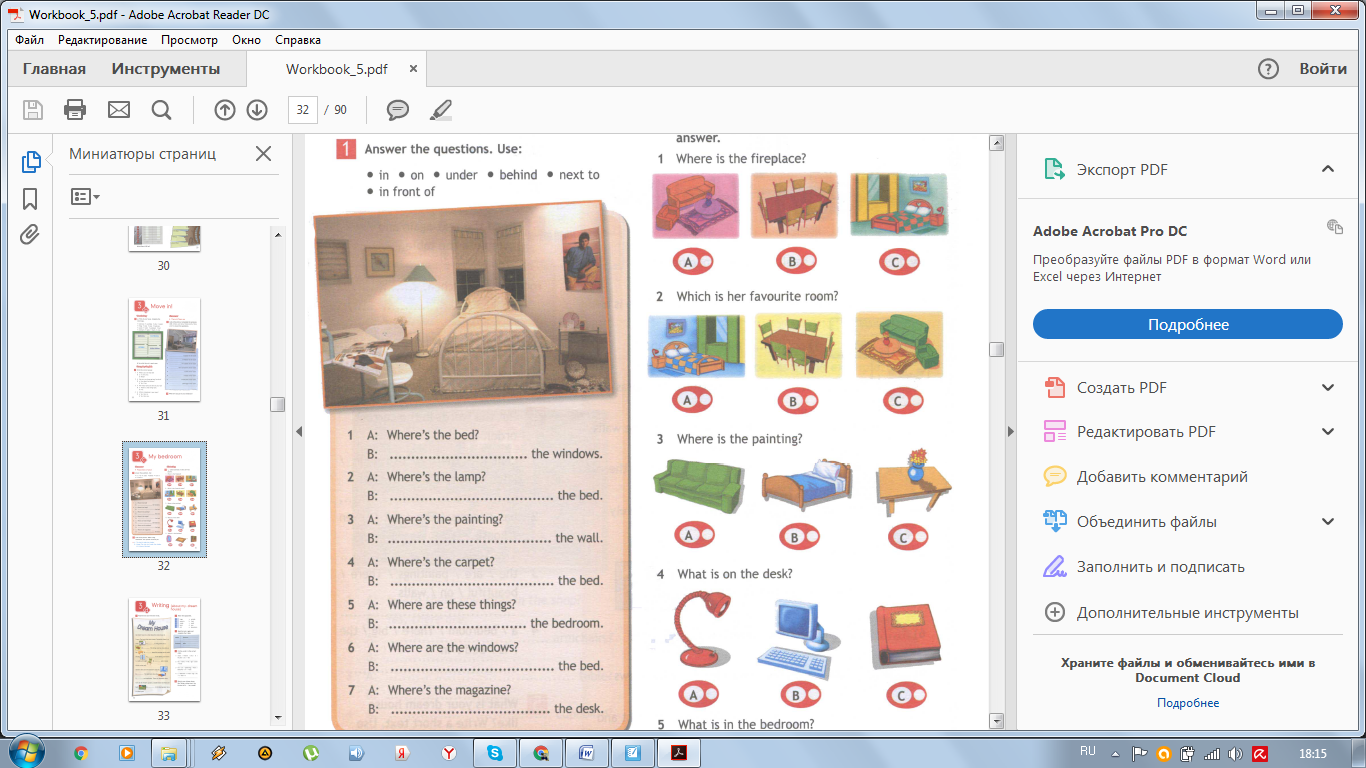Screen dimensions: 1366x768
Task: Click the comment speech bubble icon
Action: coord(398,110)
